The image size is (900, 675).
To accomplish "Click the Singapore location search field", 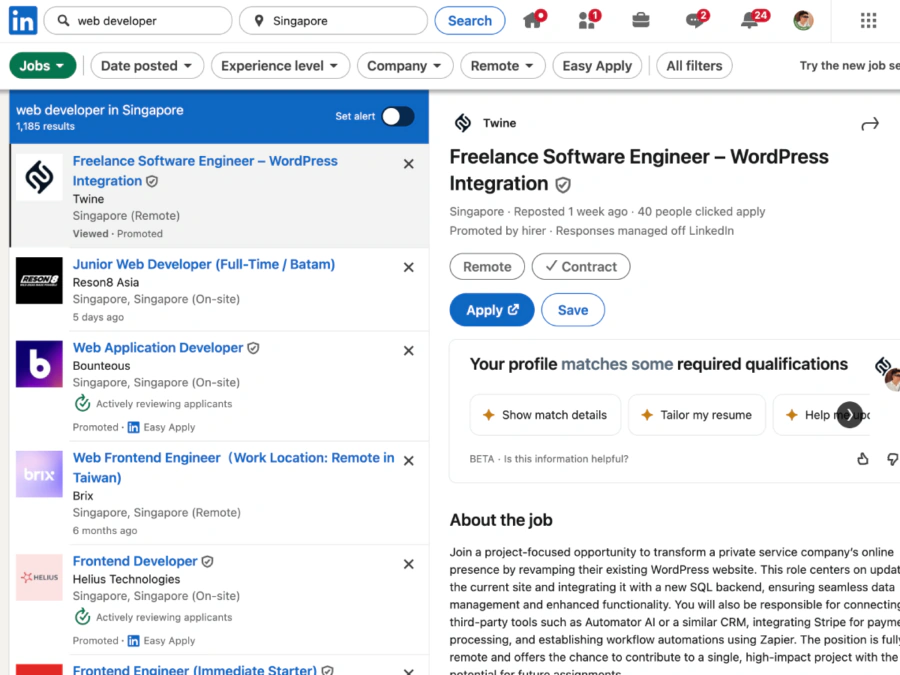I will 333,20.
